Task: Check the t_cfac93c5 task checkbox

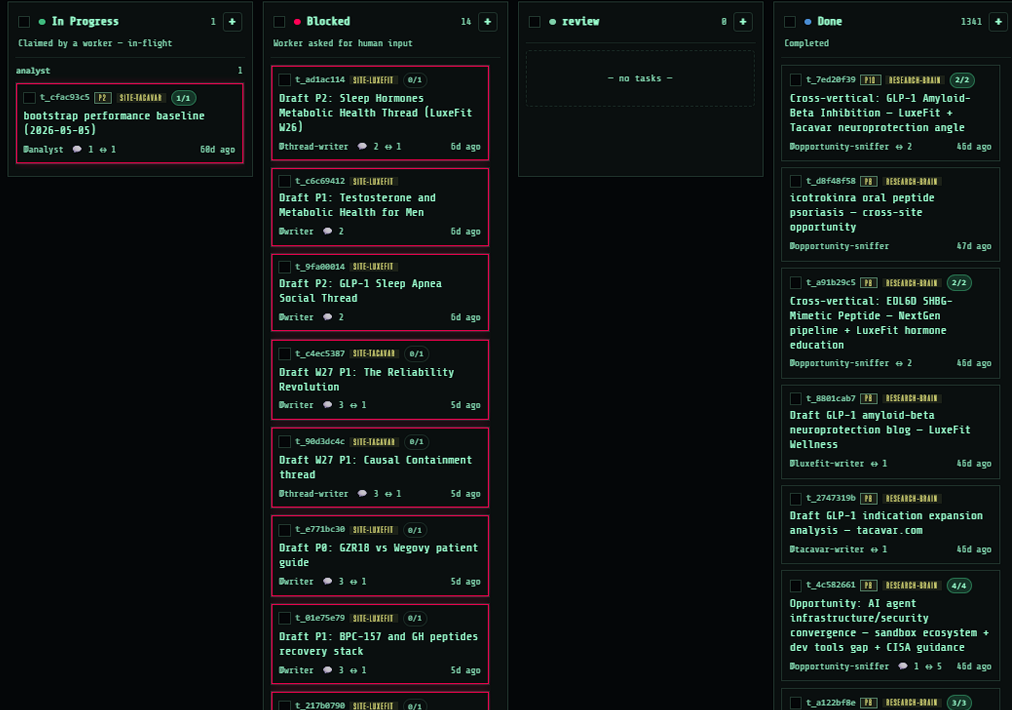Action: [29, 97]
